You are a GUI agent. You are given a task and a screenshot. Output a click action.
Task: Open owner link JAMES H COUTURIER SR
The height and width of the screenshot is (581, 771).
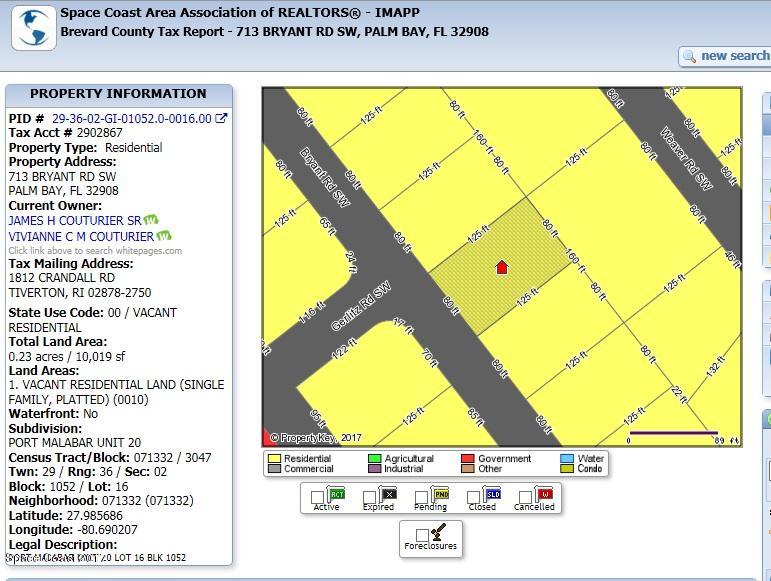pos(75,221)
